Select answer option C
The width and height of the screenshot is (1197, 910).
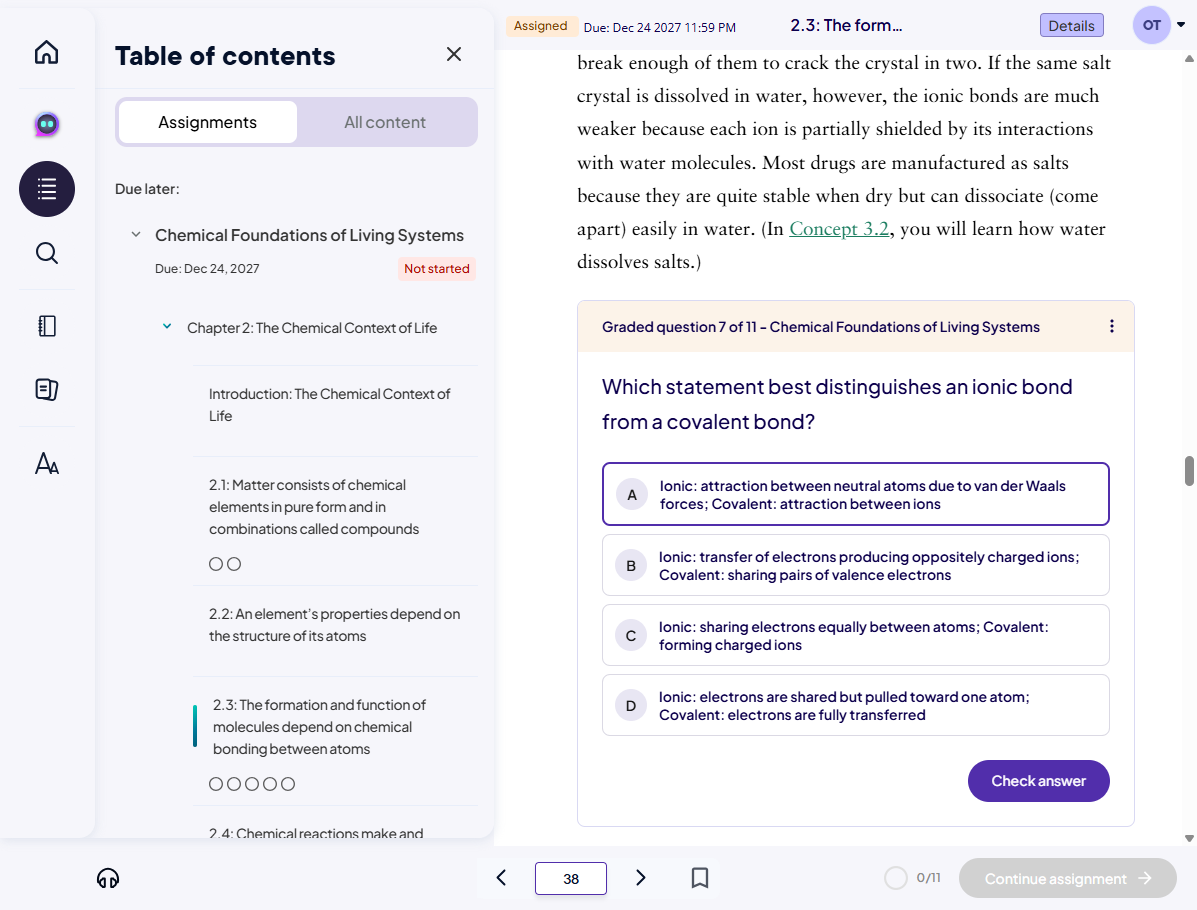click(x=855, y=635)
